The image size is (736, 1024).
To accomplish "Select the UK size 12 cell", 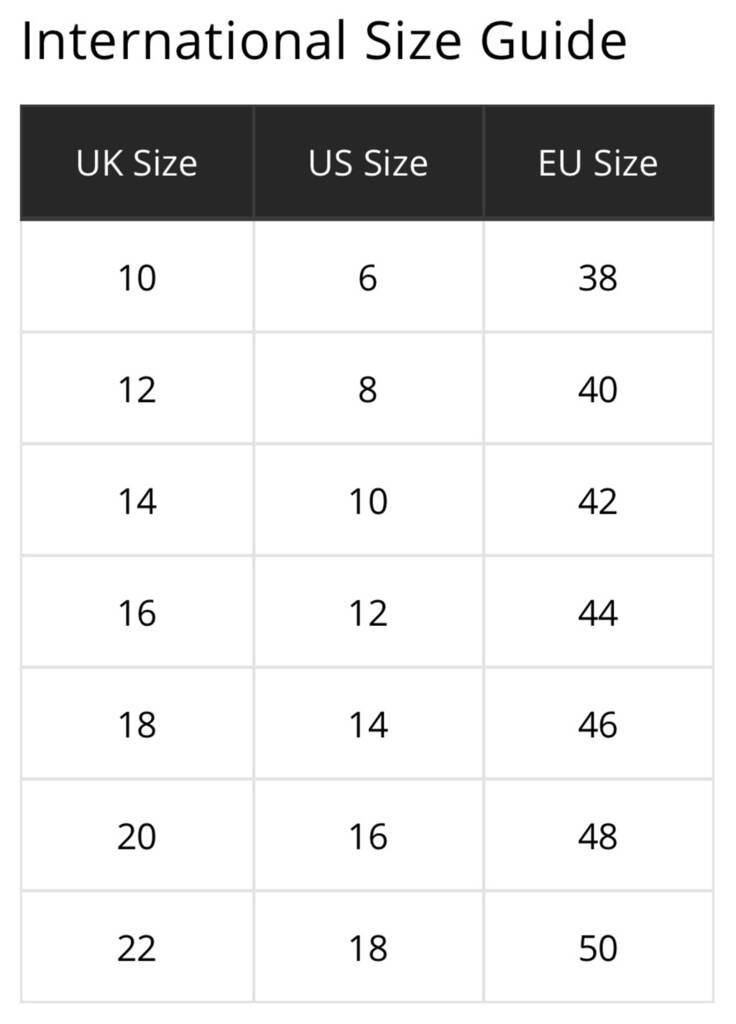I will (136, 389).
